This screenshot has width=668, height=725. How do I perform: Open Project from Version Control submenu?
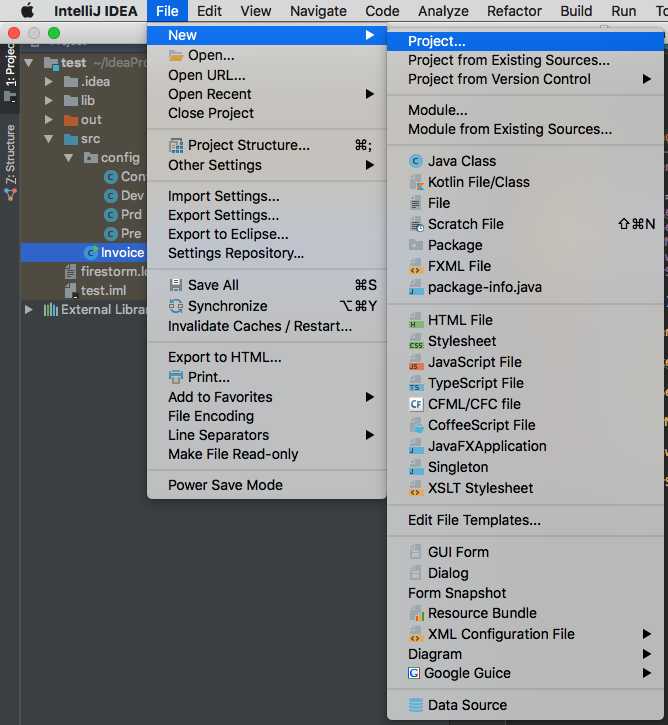(525, 79)
